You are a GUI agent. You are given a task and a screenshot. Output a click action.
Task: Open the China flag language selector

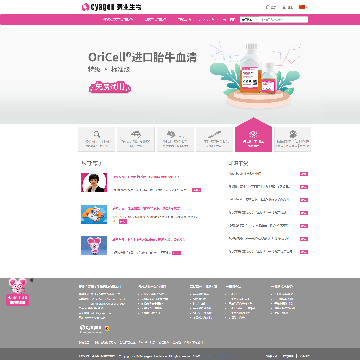pyautogui.click(x=303, y=7)
